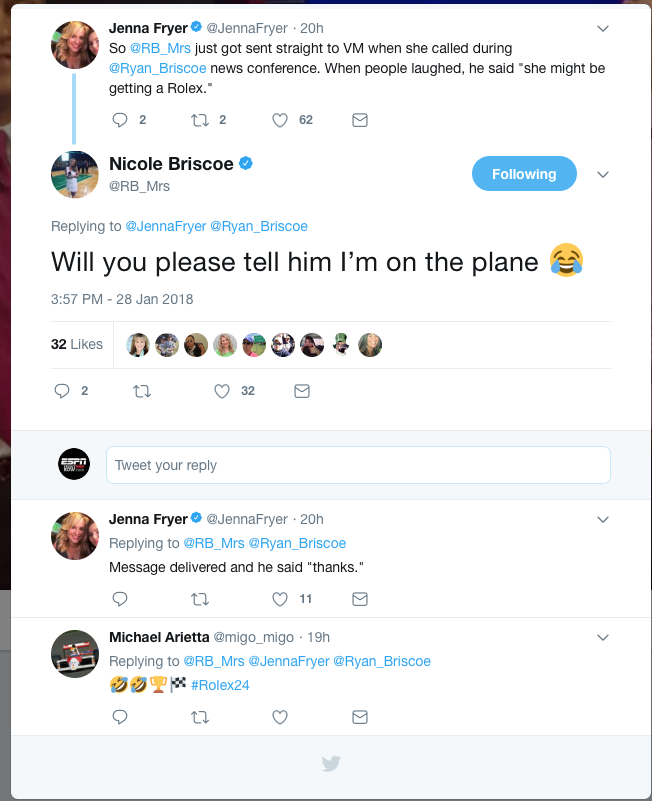Open the #Rolex24 hashtag link
The image size is (652, 801).
[x=220, y=685]
